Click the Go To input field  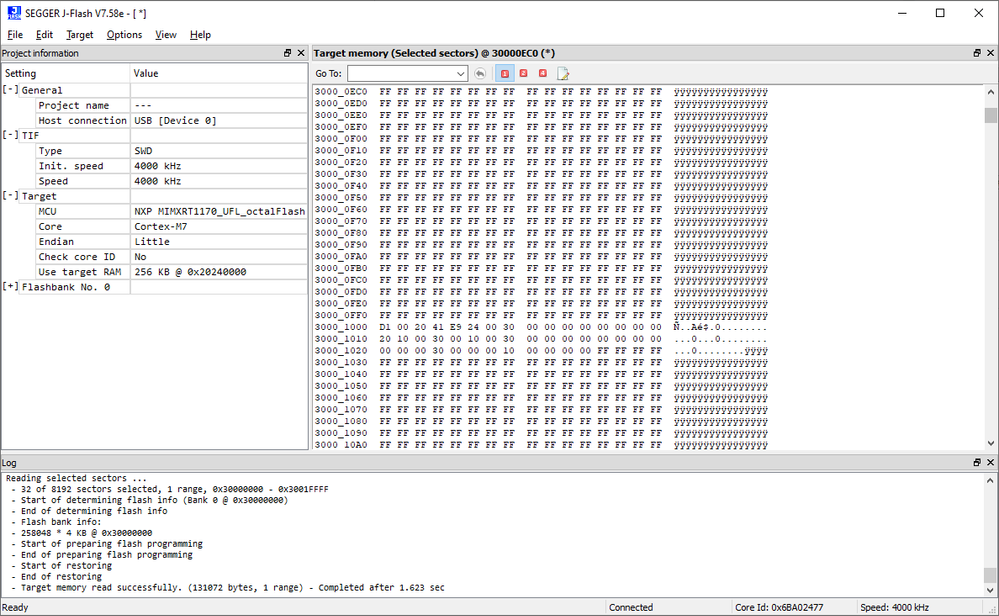401,74
